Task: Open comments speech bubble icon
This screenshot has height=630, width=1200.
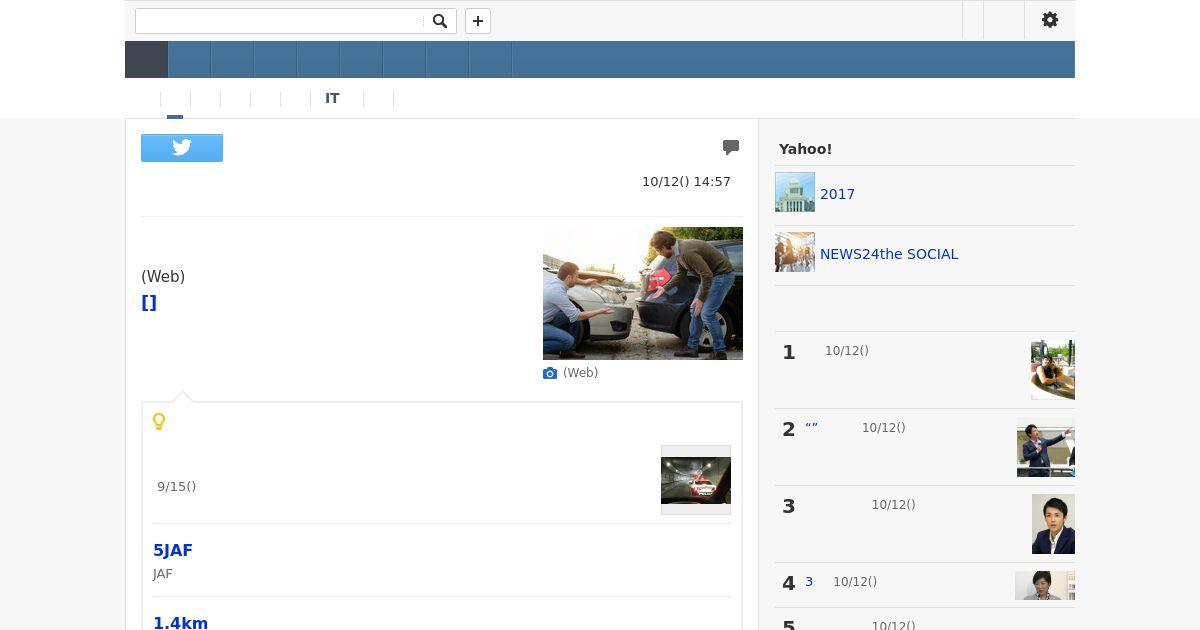Action: (x=731, y=147)
